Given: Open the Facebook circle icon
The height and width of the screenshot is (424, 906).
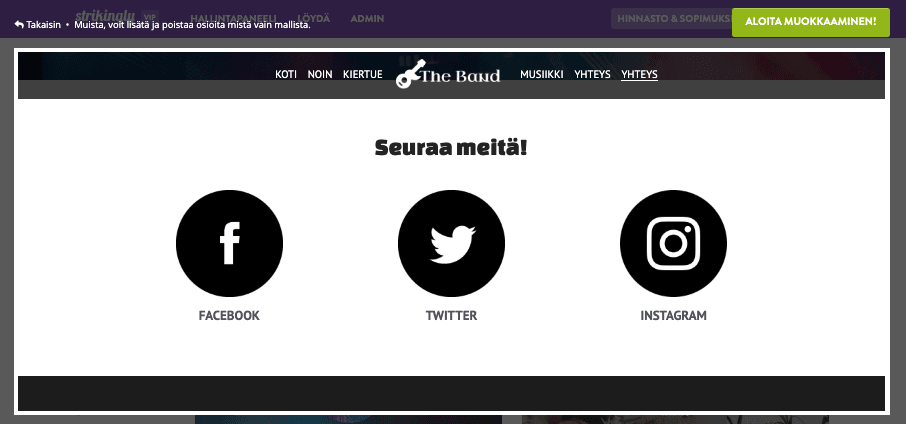Looking at the screenshot, I should coord(229,243).
